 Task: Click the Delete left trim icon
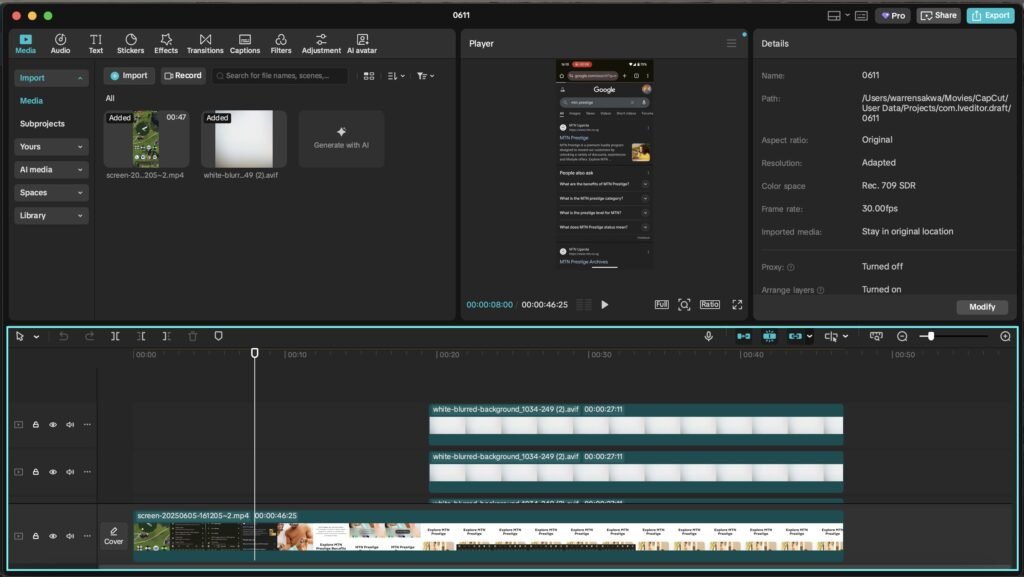click(141, 336)
